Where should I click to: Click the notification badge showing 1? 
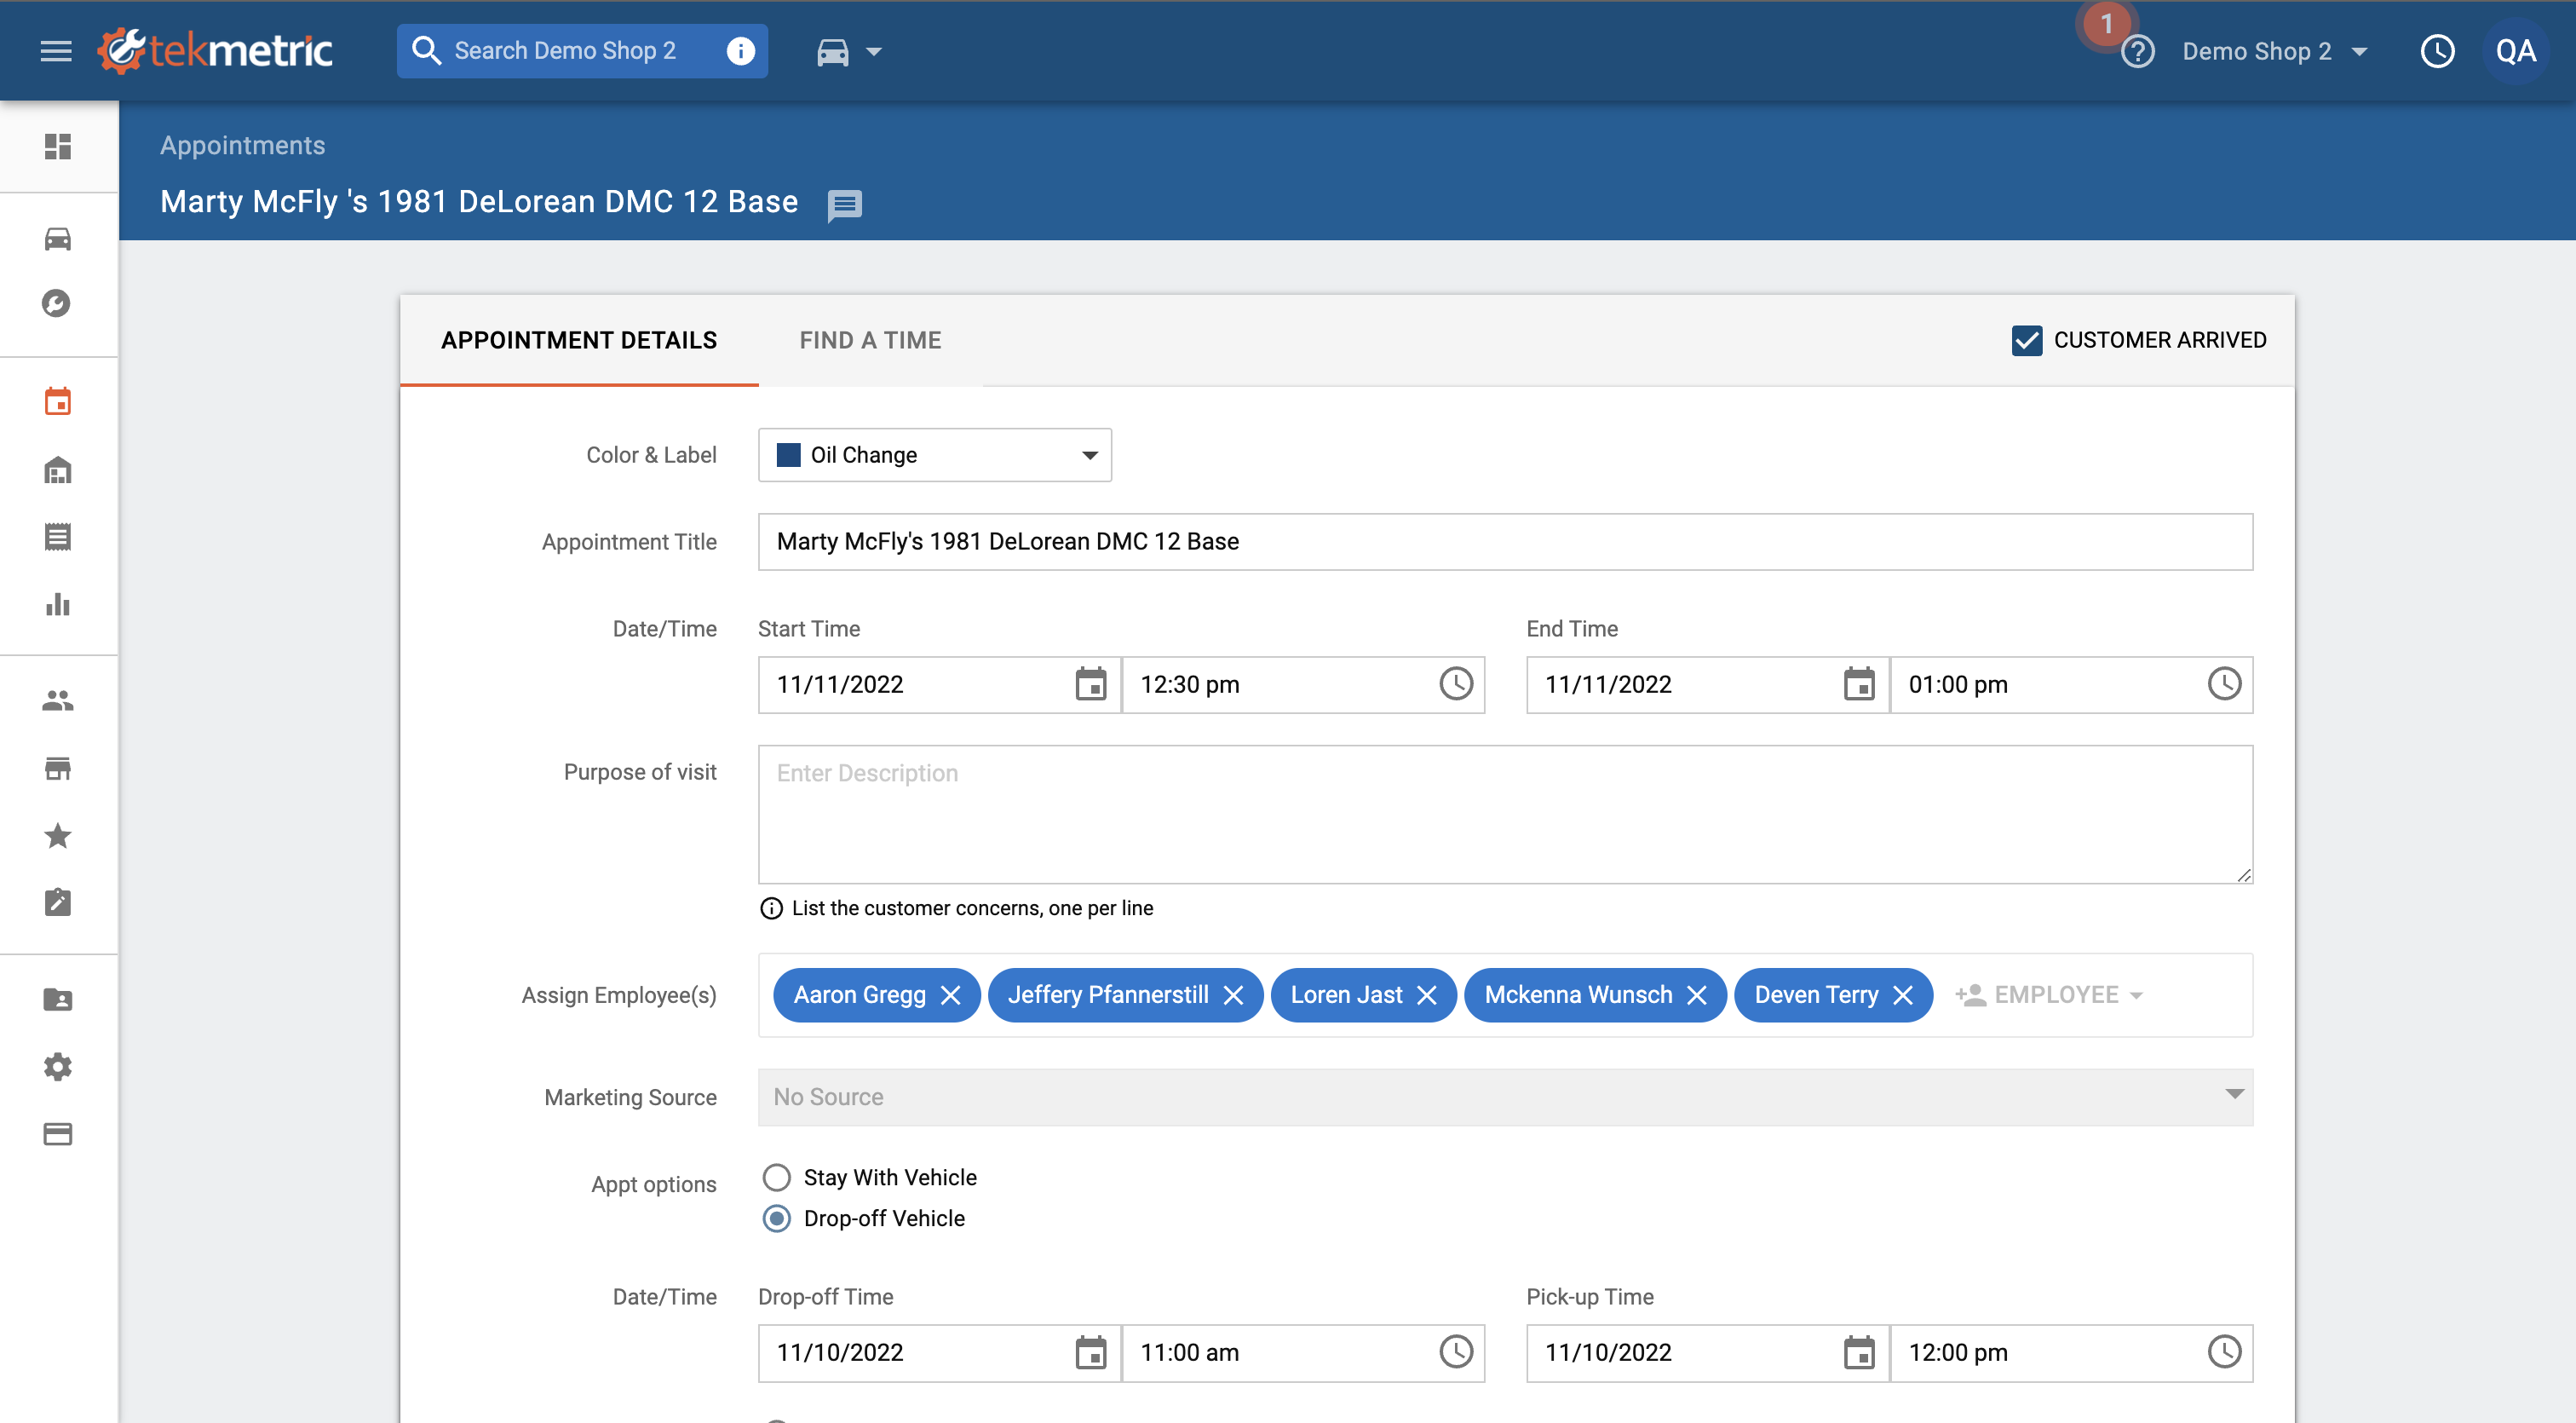coord(2106,24)
